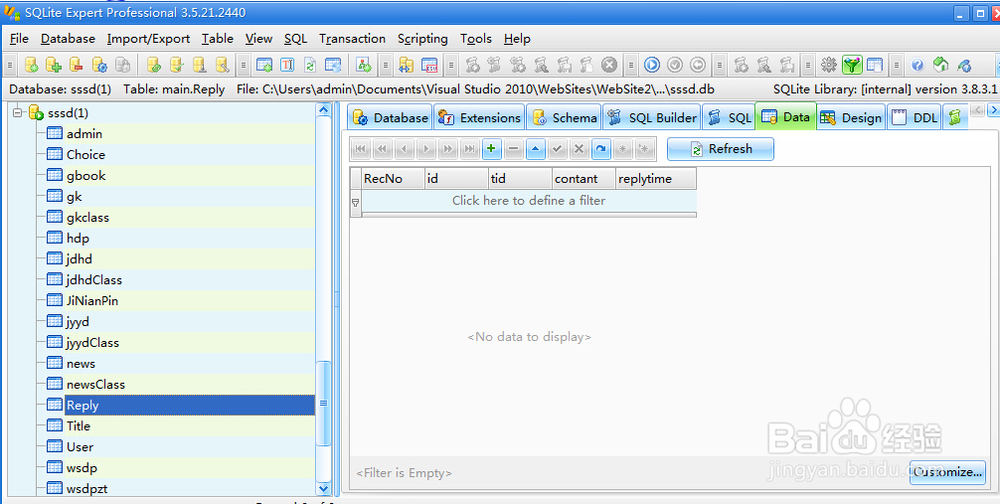Click the feather with info badge icon
This screenshot has height=504, width=1000.
pos(964,64)
